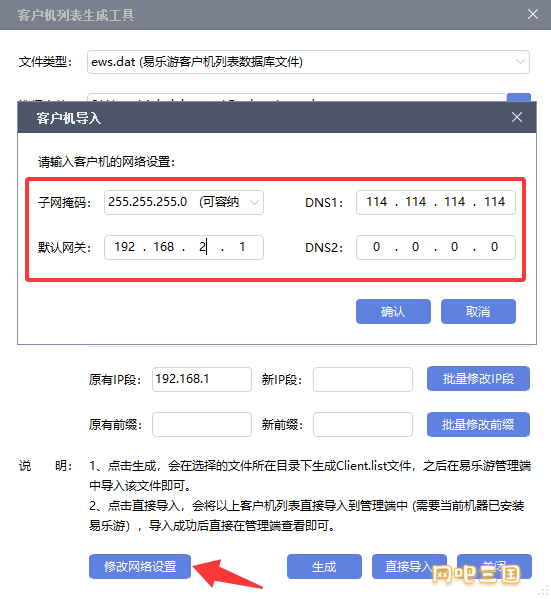551x599 pixels.
Task: Click the 直接导入 button
Action: tap(409, 566)
